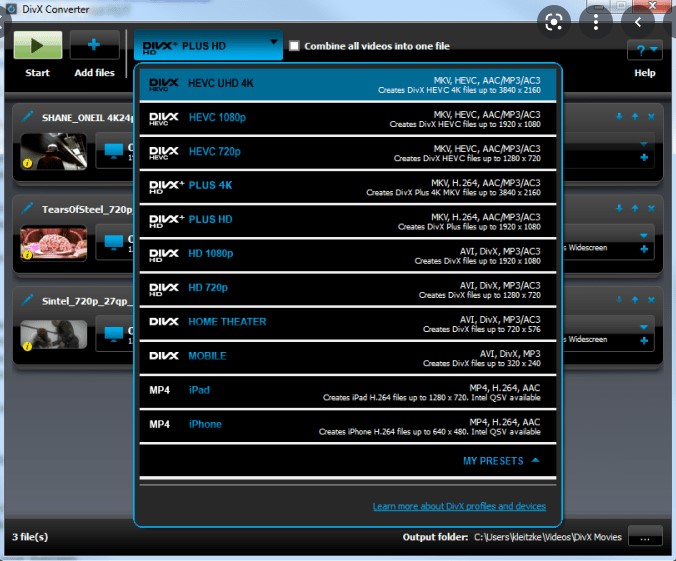
Task: Open the three-dot more options overlay
Action: (x=596, y=22)
